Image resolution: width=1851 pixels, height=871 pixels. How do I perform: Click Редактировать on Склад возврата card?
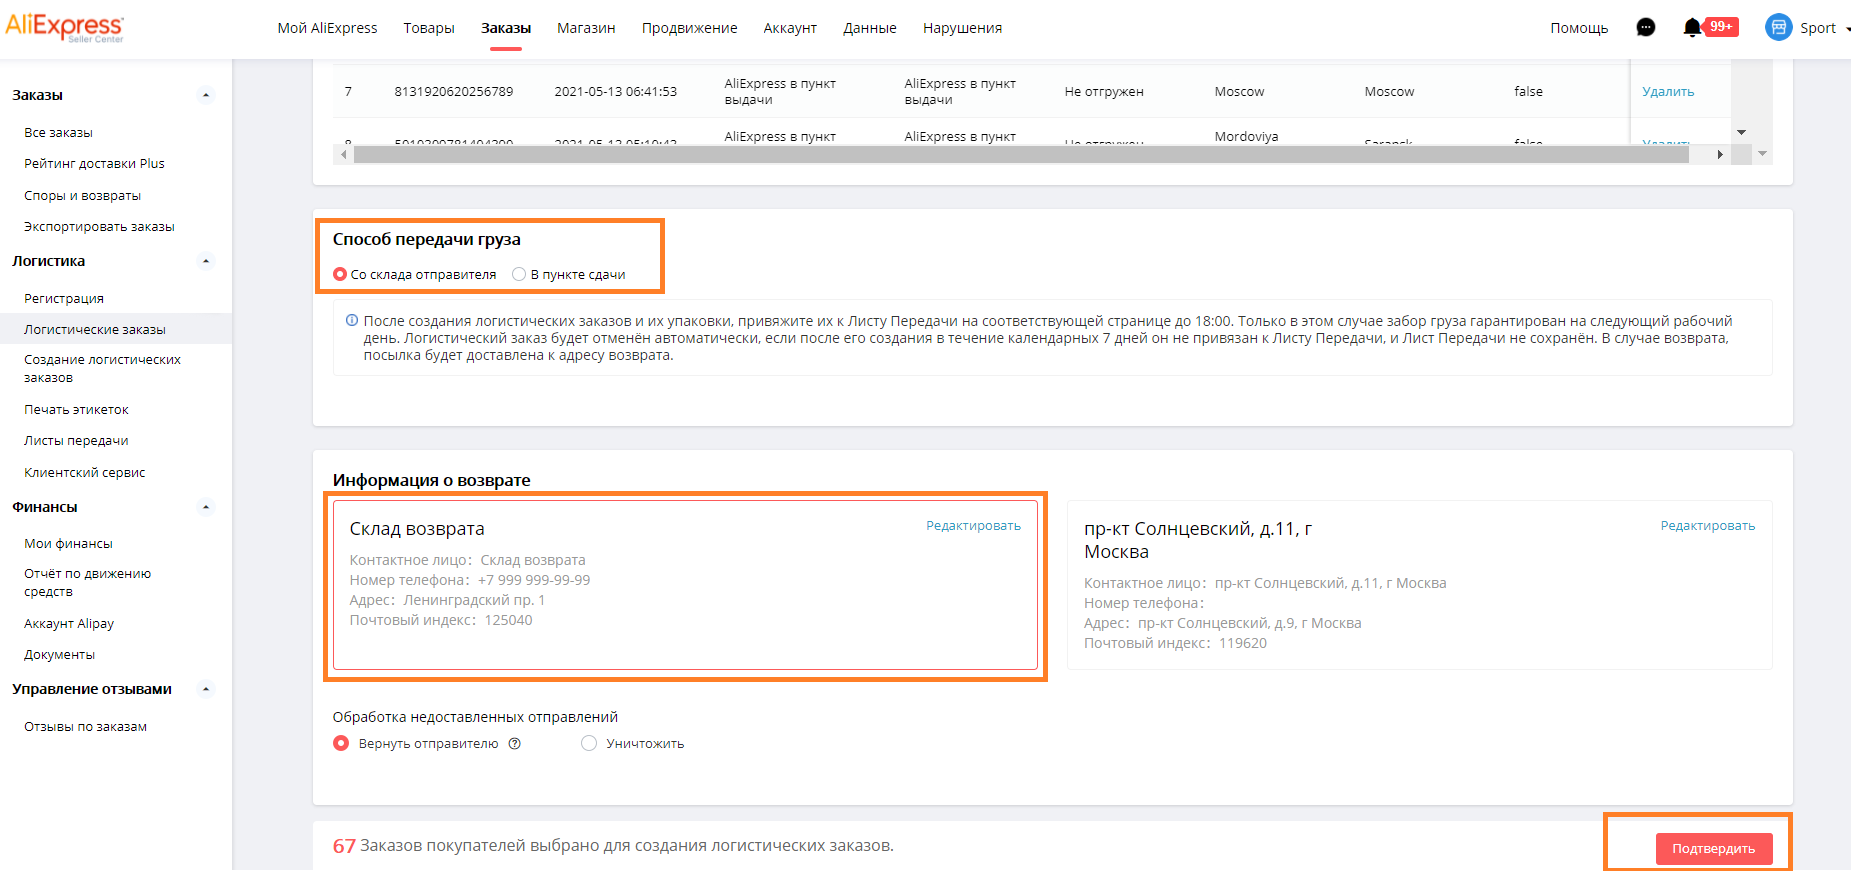(x=973, y=526)
